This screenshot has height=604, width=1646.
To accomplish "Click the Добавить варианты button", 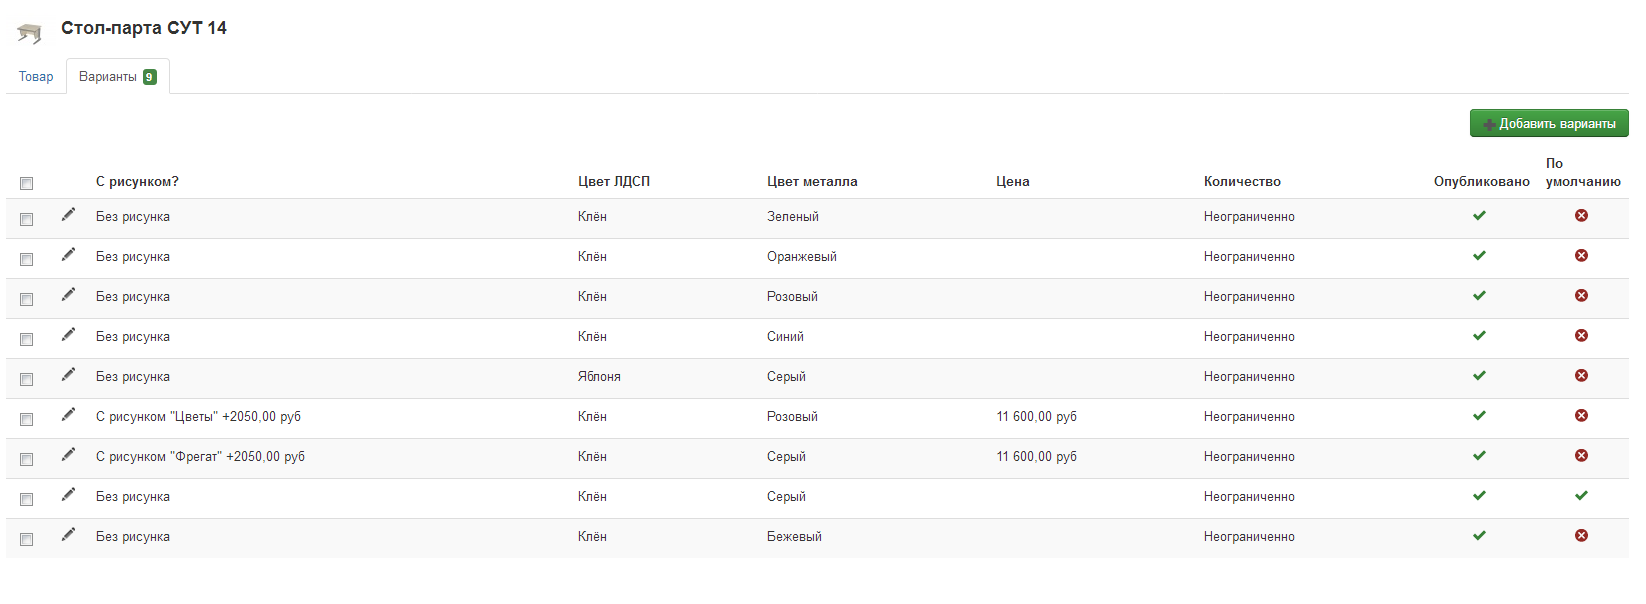I will point(1549,123).
